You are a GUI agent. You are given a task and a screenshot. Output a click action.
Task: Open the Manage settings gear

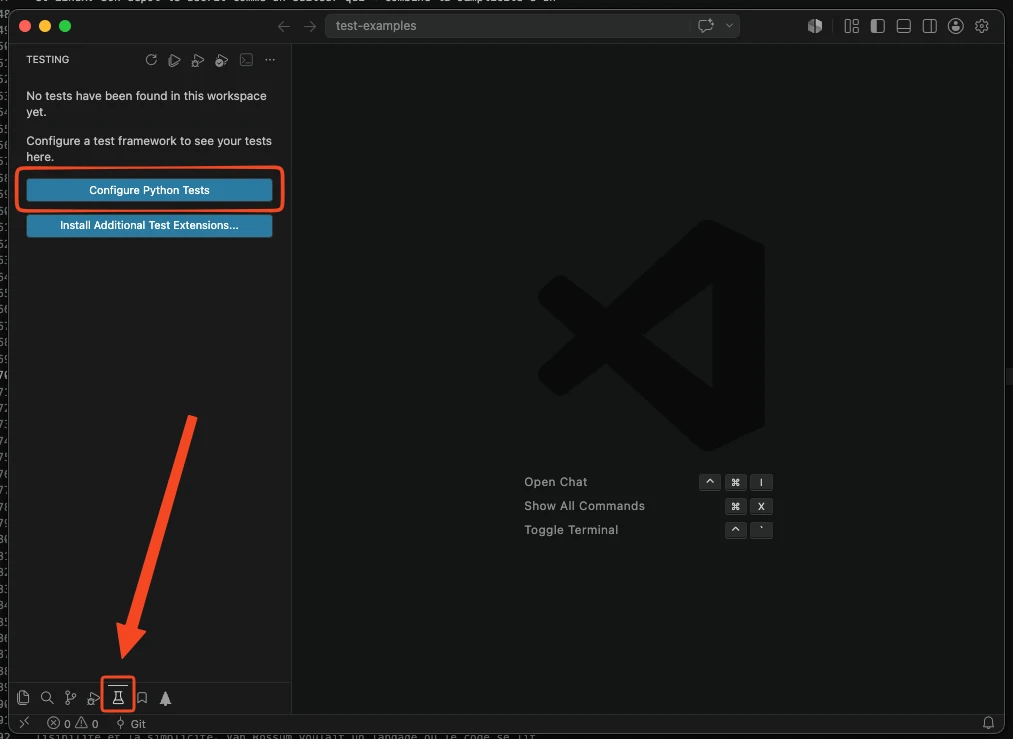[x=981, y=26]
